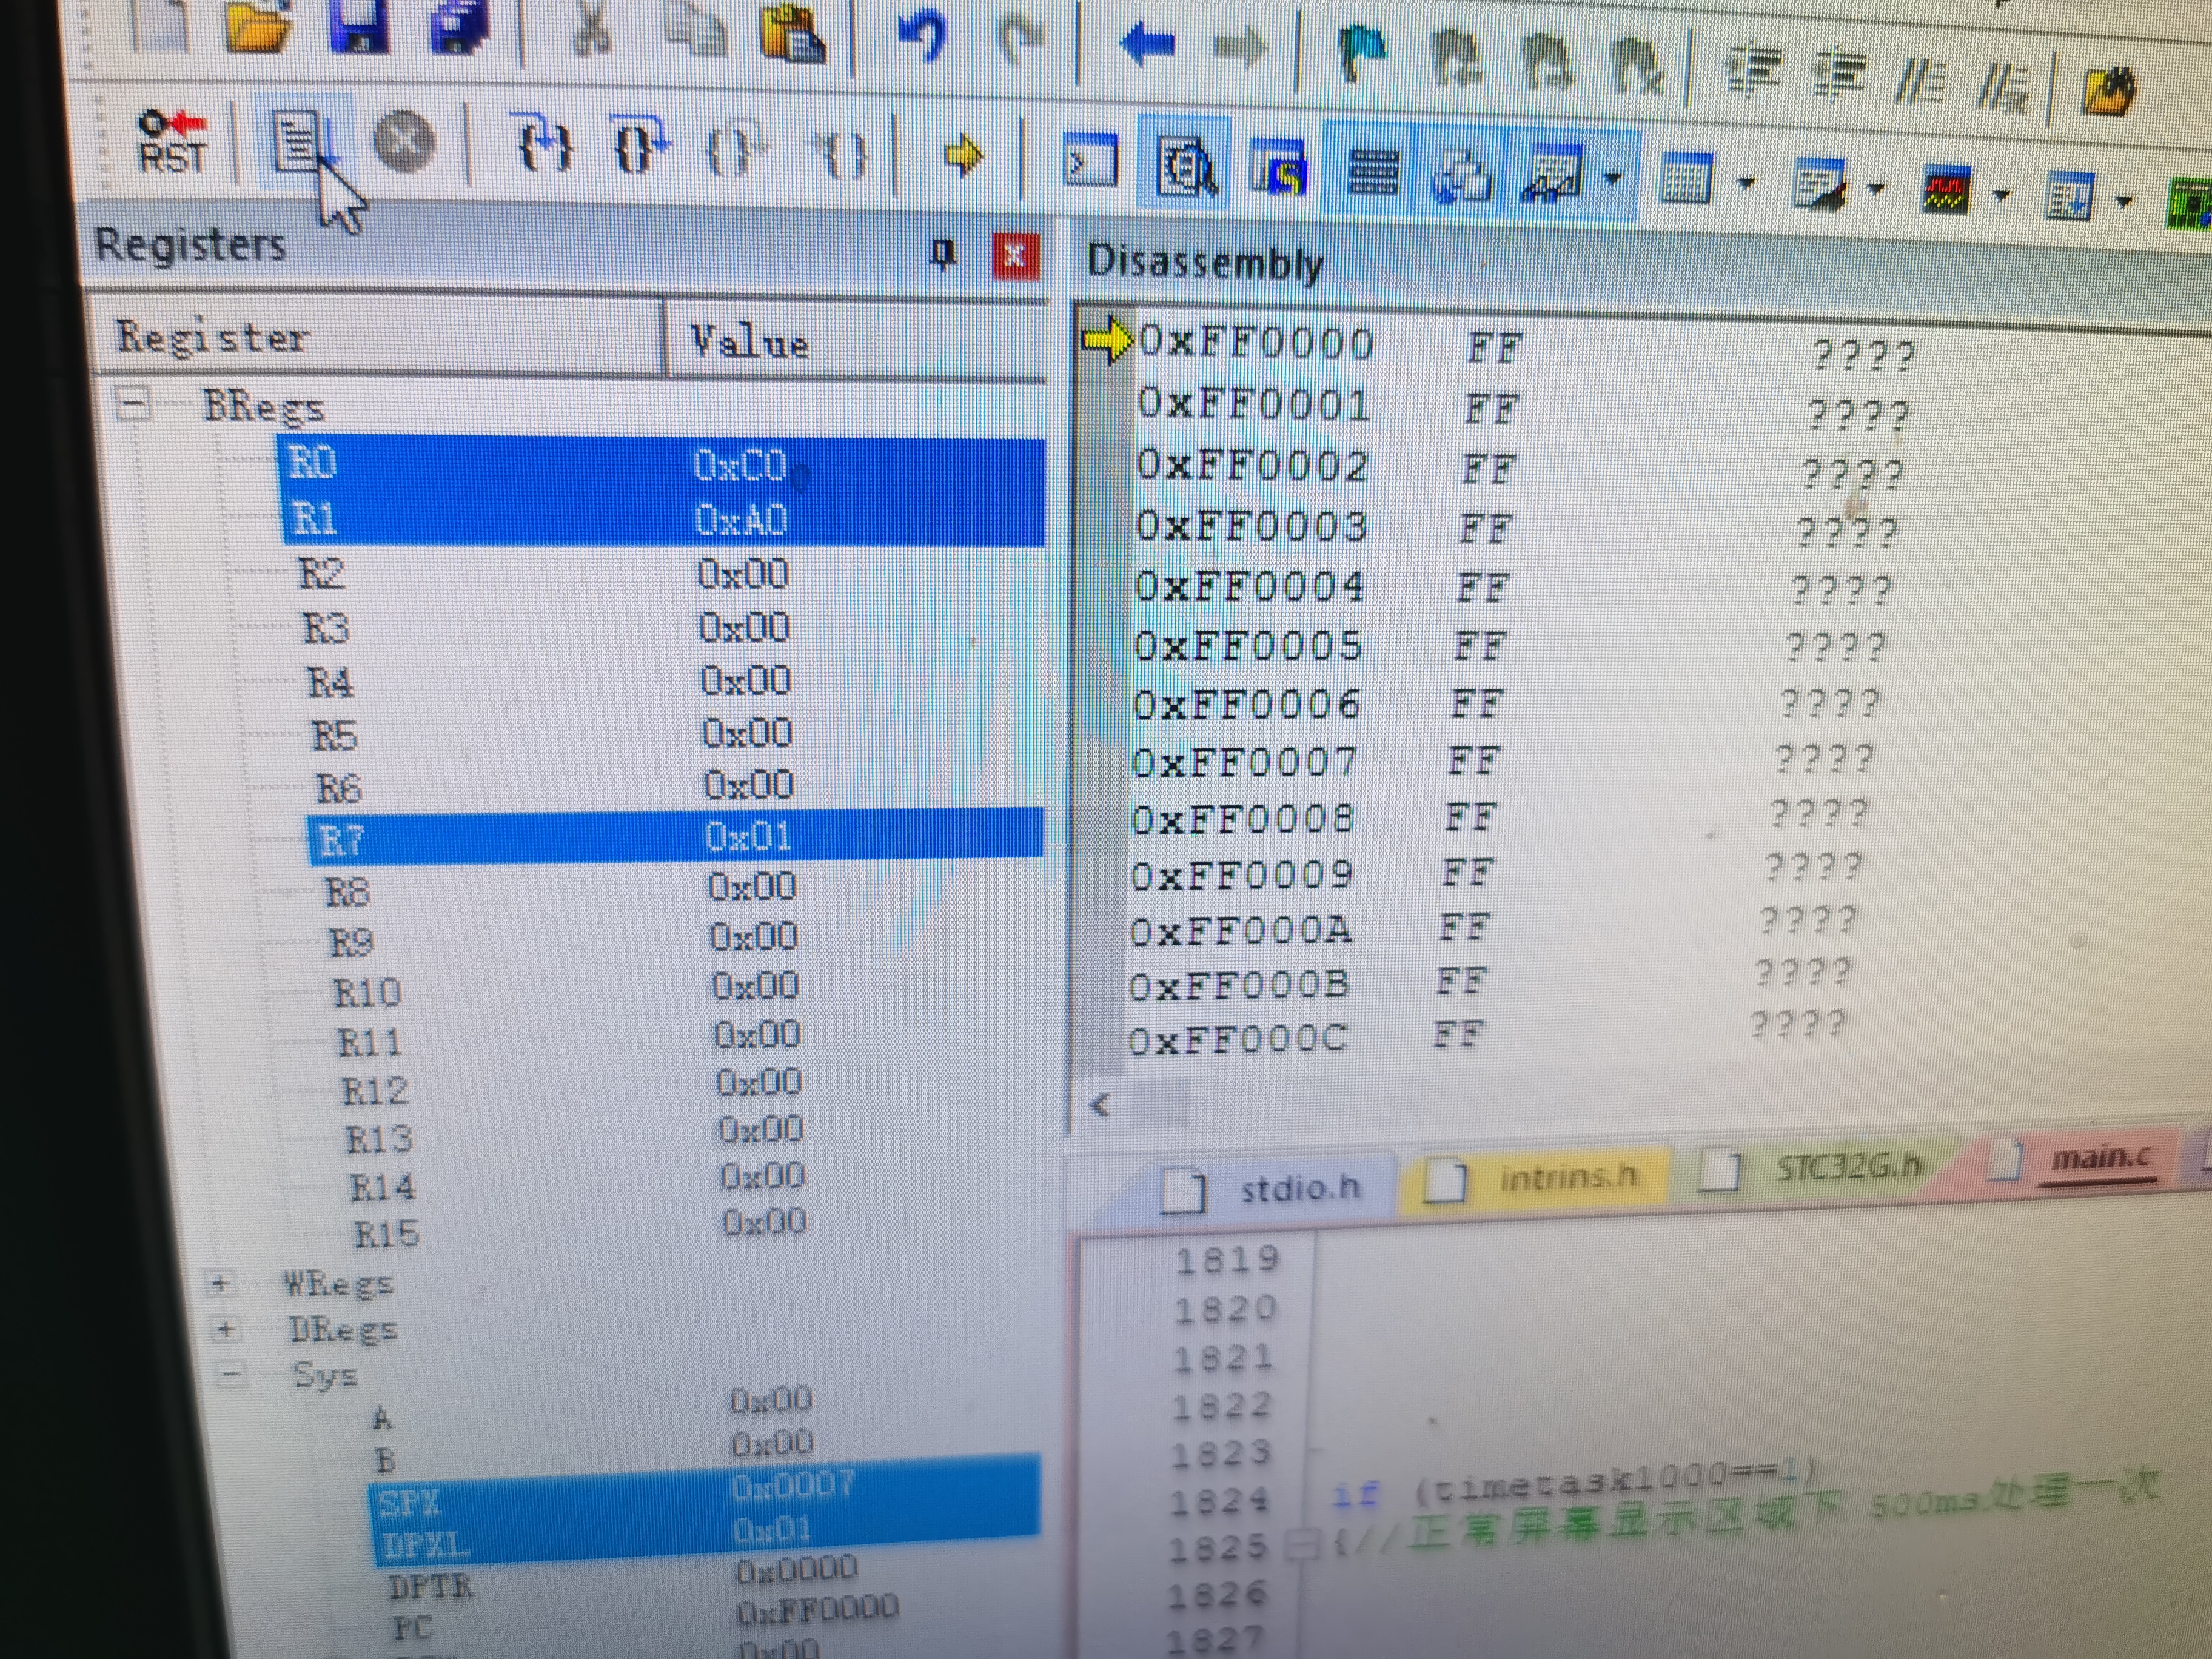This screenshot has width=2212, height=1659.
Task: Click line number 1824 in editor gutter
Action: click(x=1220, y=1501)
